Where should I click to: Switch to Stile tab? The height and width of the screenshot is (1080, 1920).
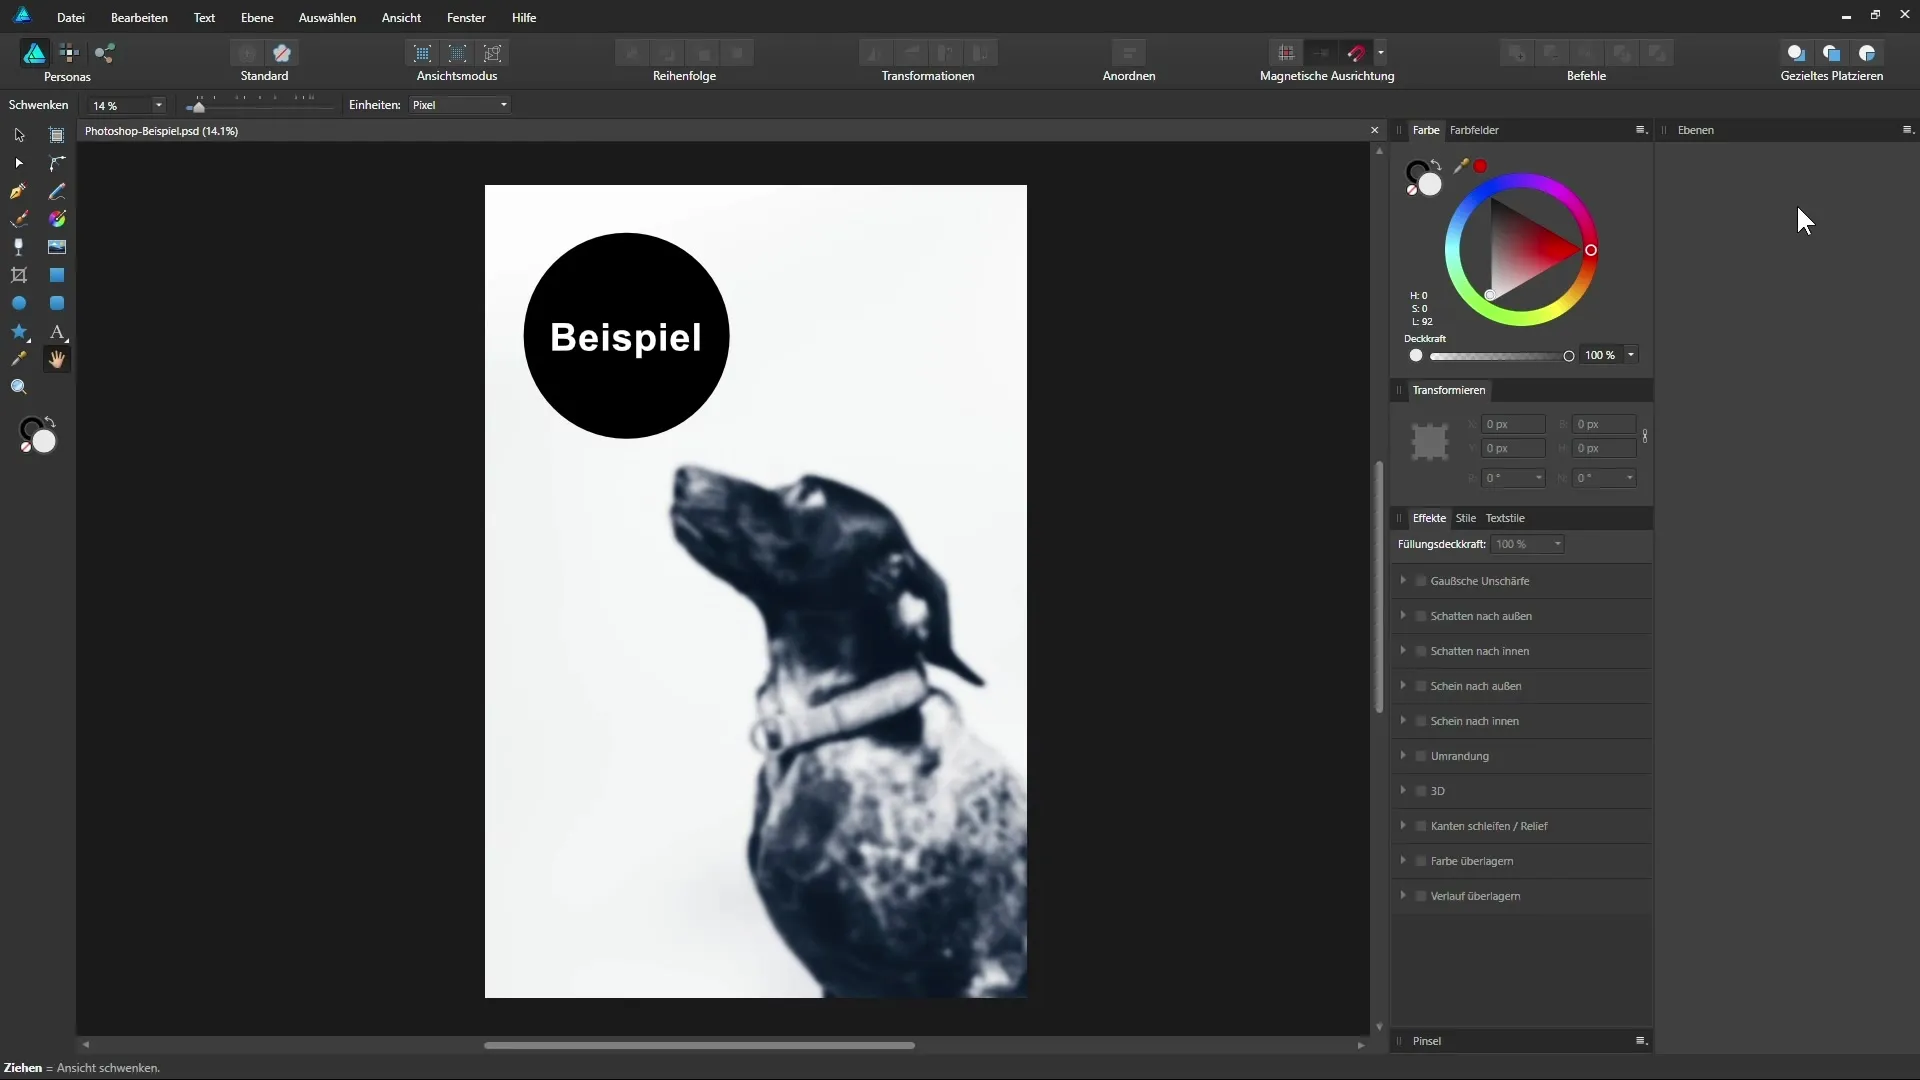1466,518
